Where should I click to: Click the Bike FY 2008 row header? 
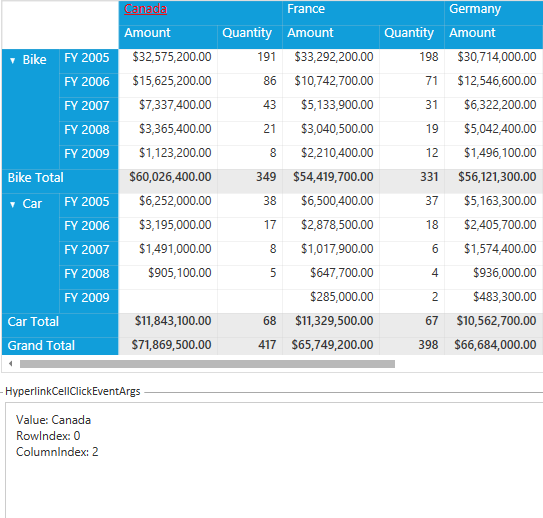89,133
